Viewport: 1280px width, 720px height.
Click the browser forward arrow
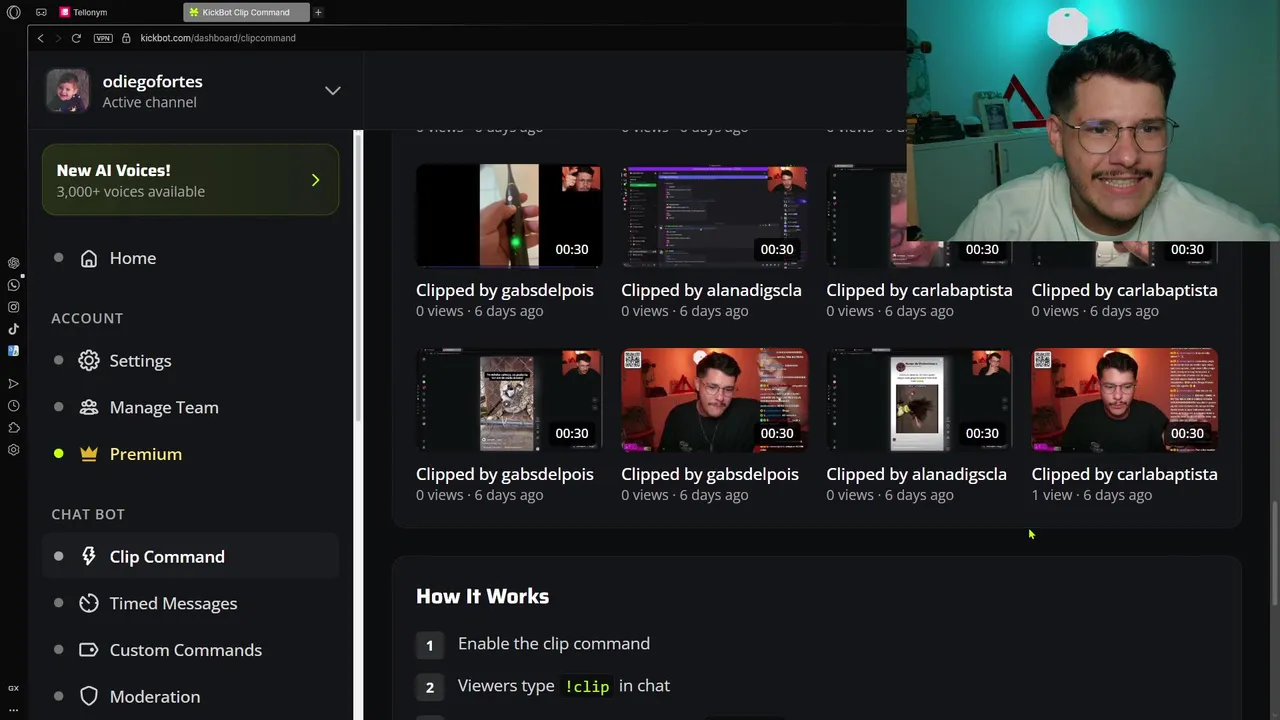58,38
